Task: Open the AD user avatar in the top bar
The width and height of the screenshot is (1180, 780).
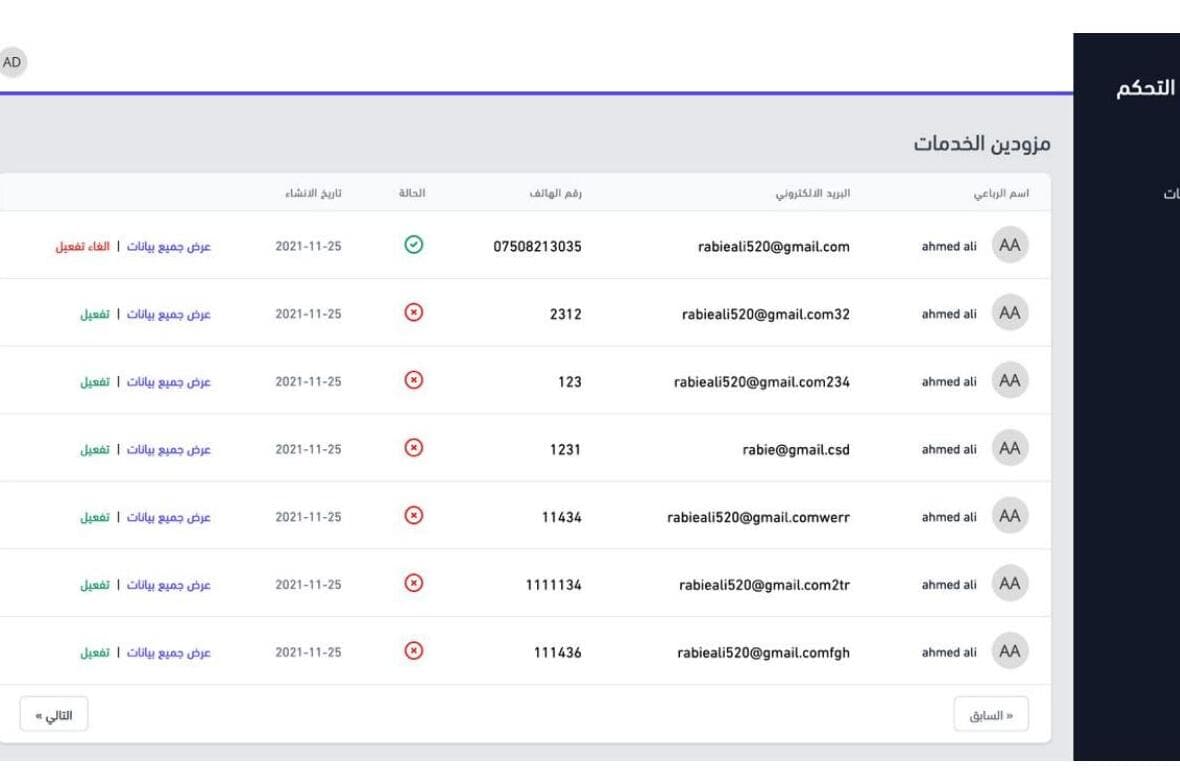Action: point(11,62)
